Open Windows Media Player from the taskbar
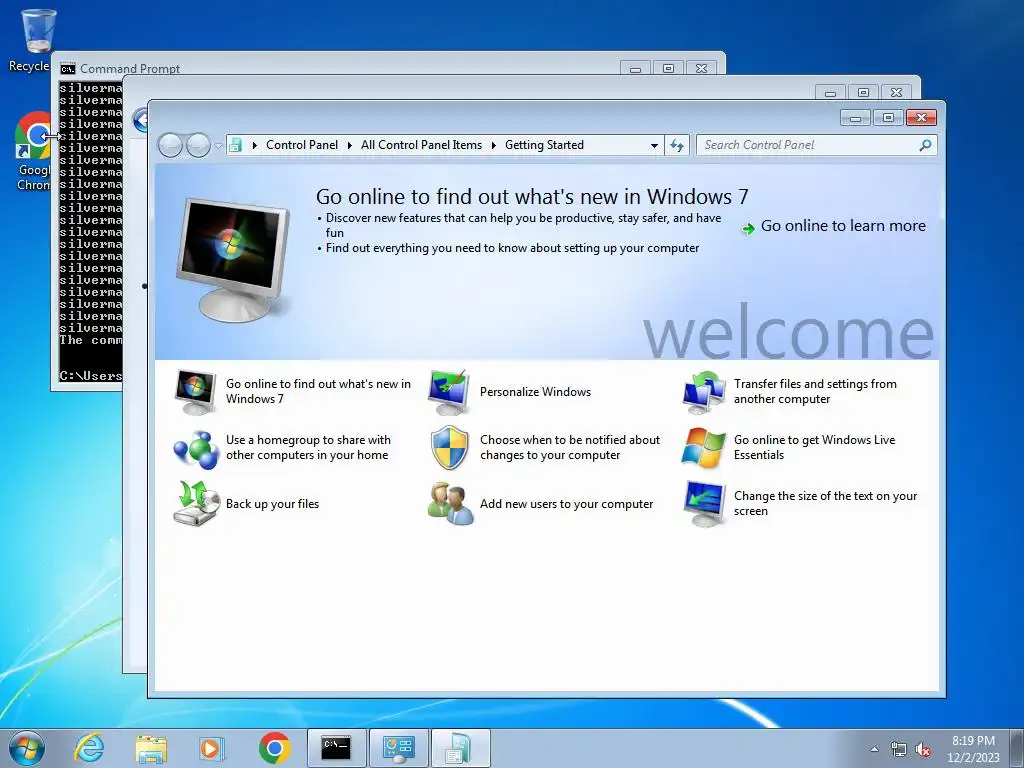1024x768 pixels. [212, 748]
